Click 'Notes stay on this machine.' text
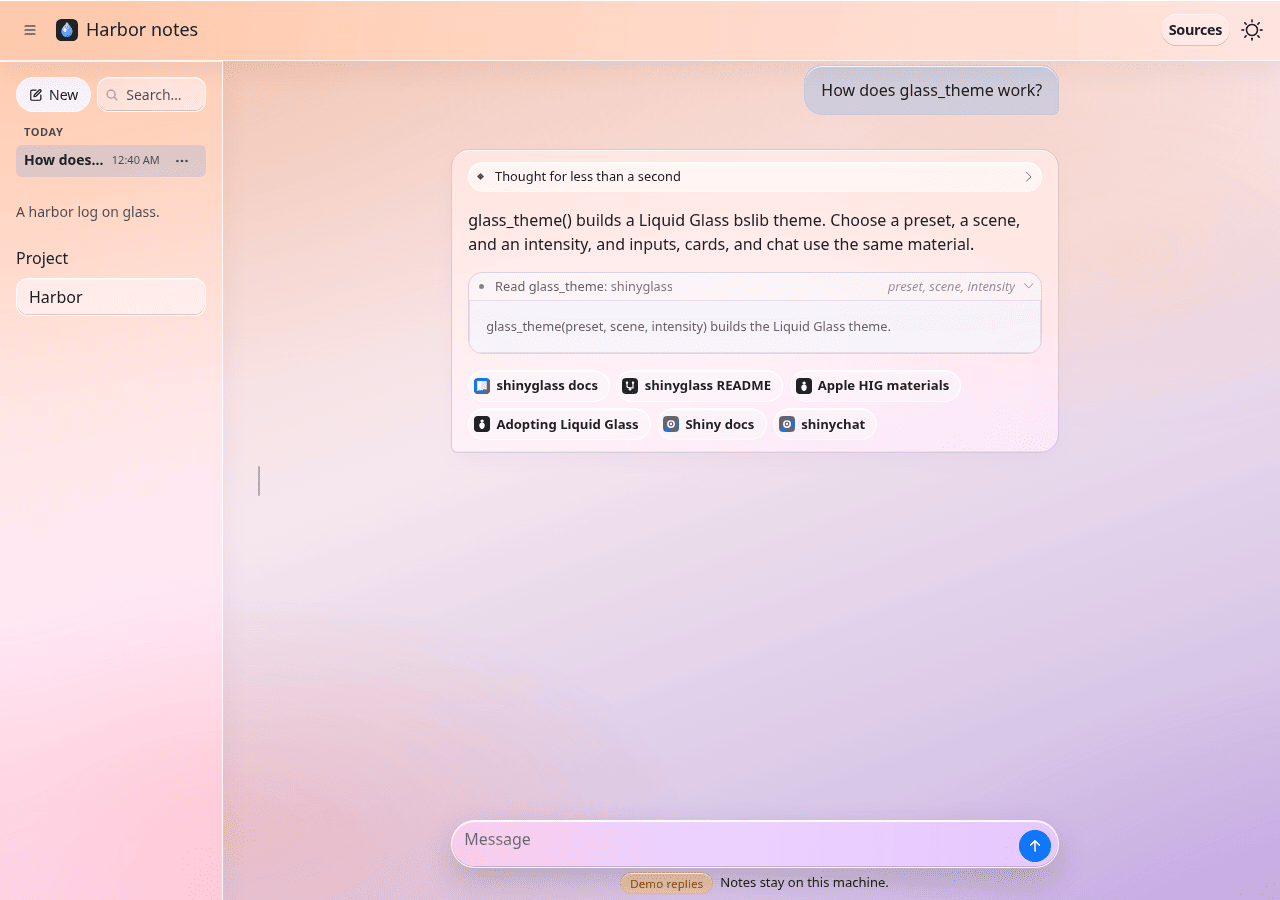Viewport: 1280px width, 900px height. tap(804, 883)
